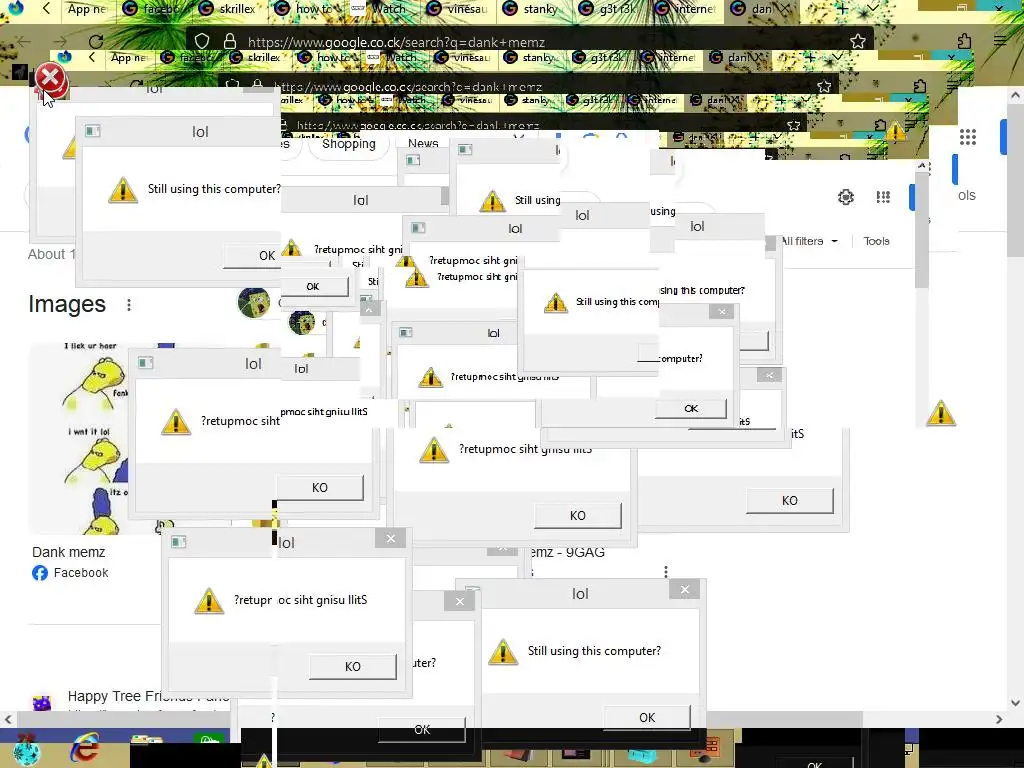Screen dimensions: 1024x768
Task: Click forward arrow in topmost browser toolbar
Action: click(x=60, y=42)
